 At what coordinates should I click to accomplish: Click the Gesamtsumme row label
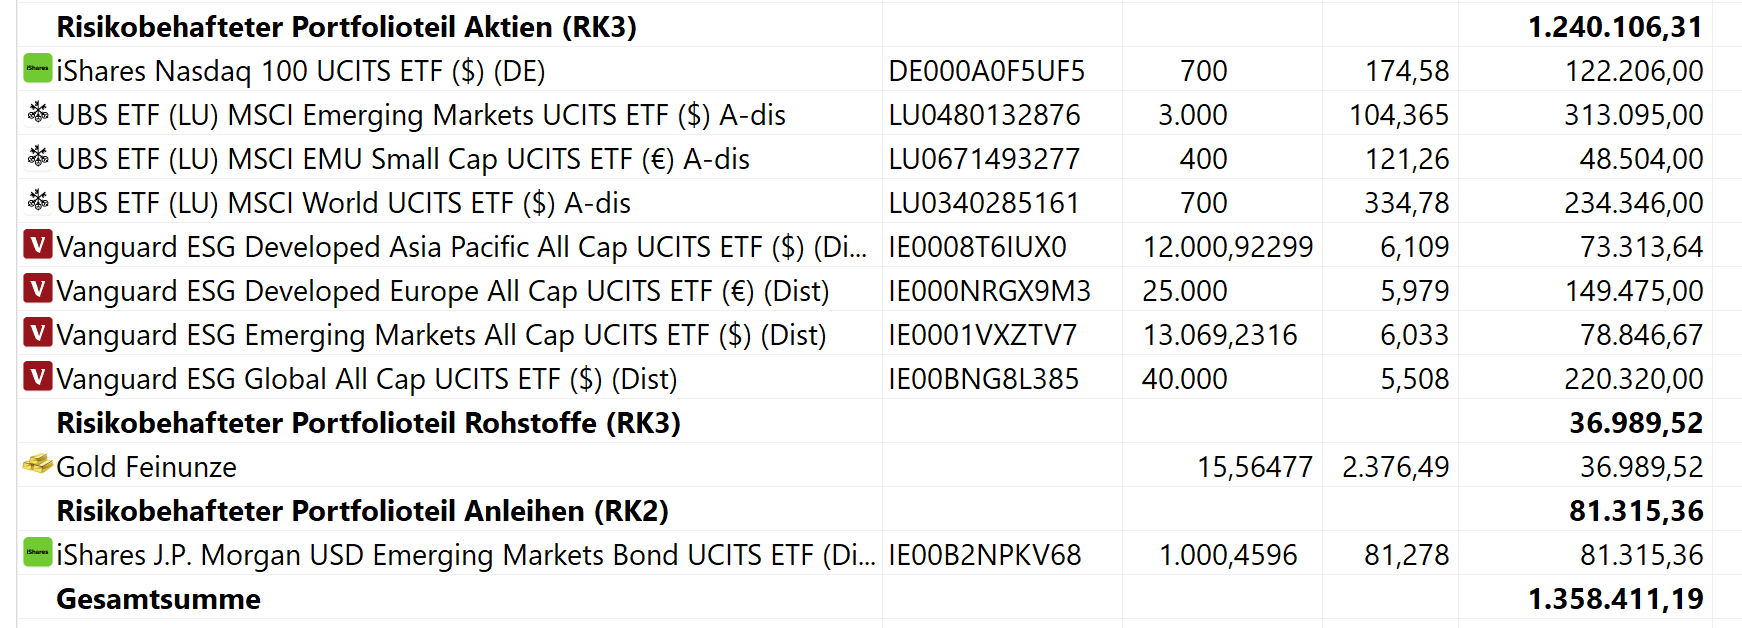[158, 599]
